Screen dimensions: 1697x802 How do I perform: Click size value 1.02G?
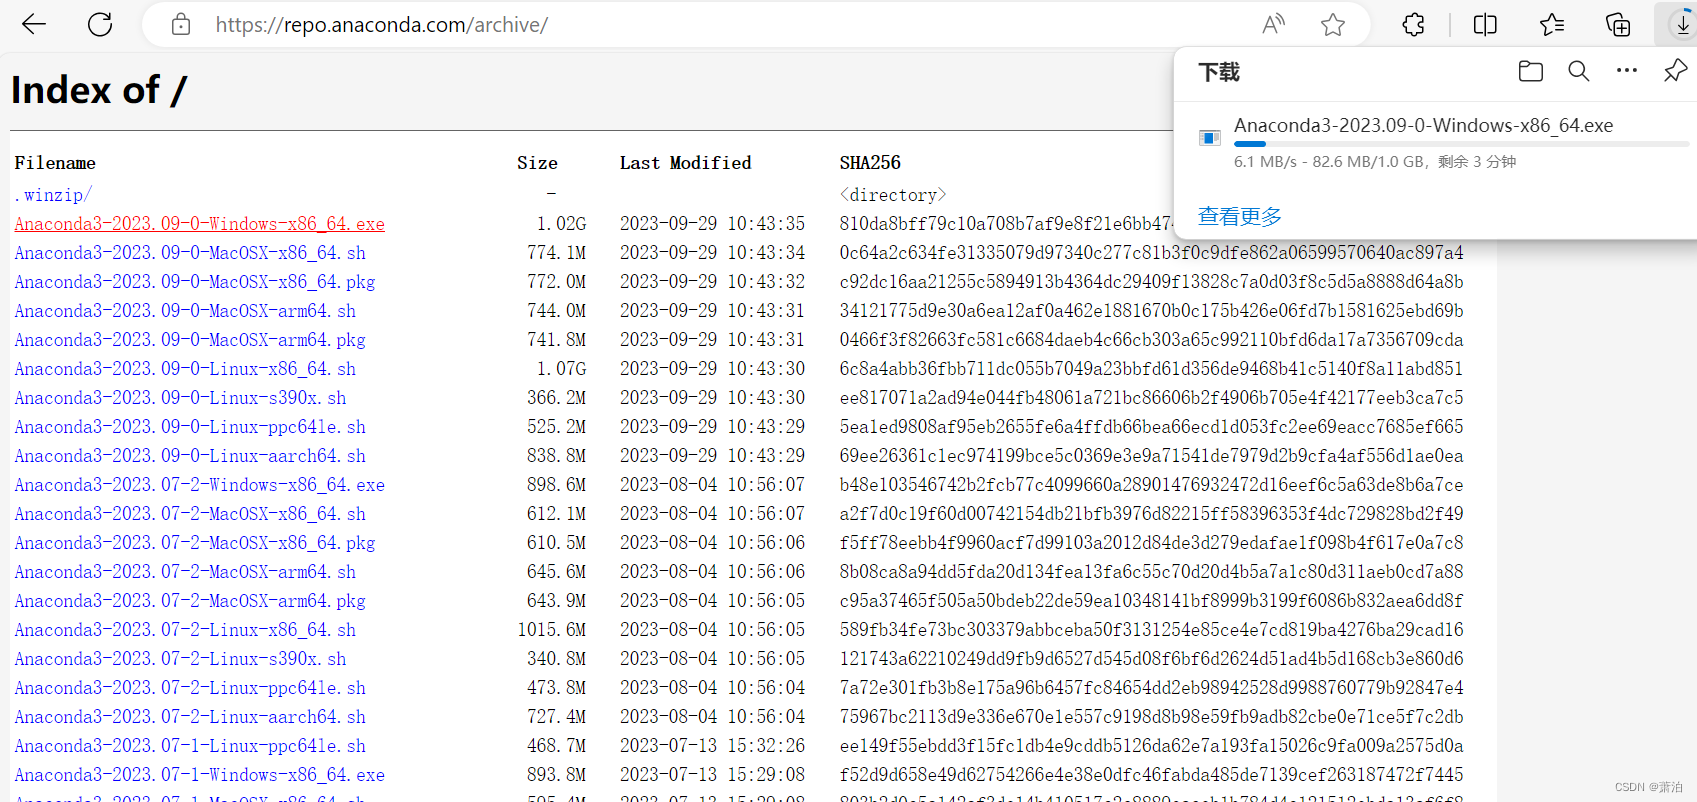click(561, 224)
